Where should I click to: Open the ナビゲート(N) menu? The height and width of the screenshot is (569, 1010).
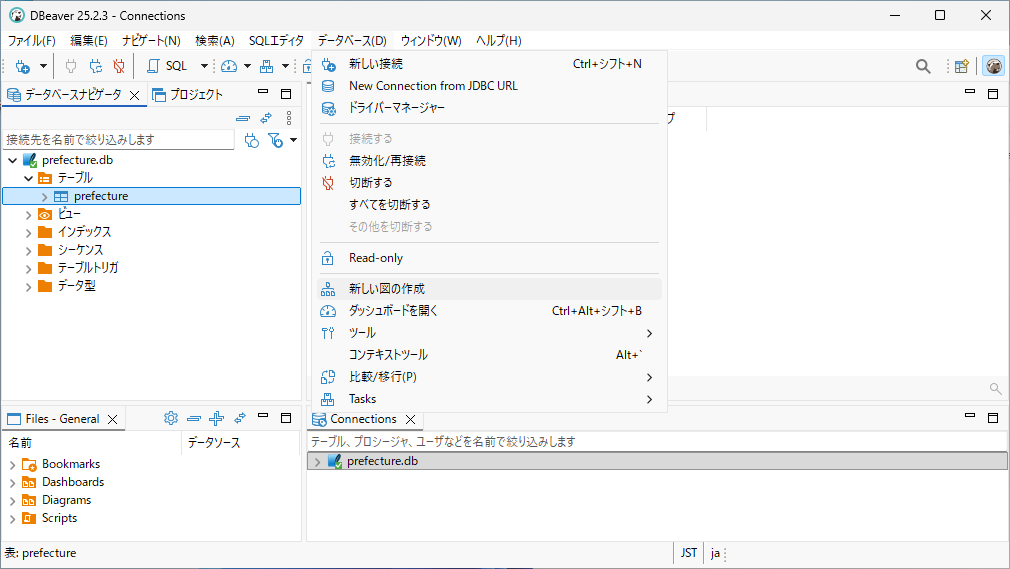[x=151, y=41]
